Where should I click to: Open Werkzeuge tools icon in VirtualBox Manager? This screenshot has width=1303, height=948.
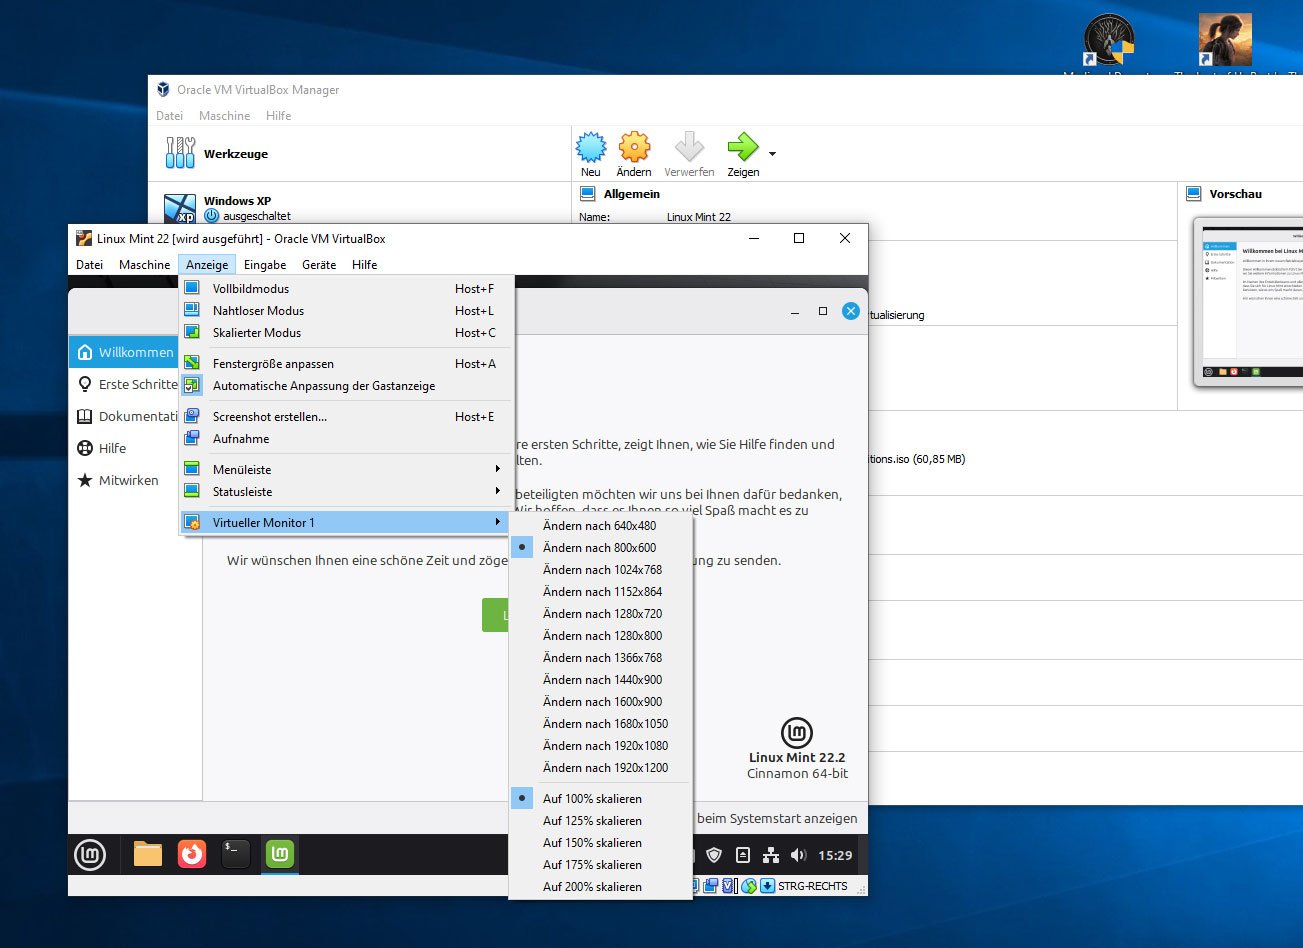pyautogui.click(x=180, y=153)
